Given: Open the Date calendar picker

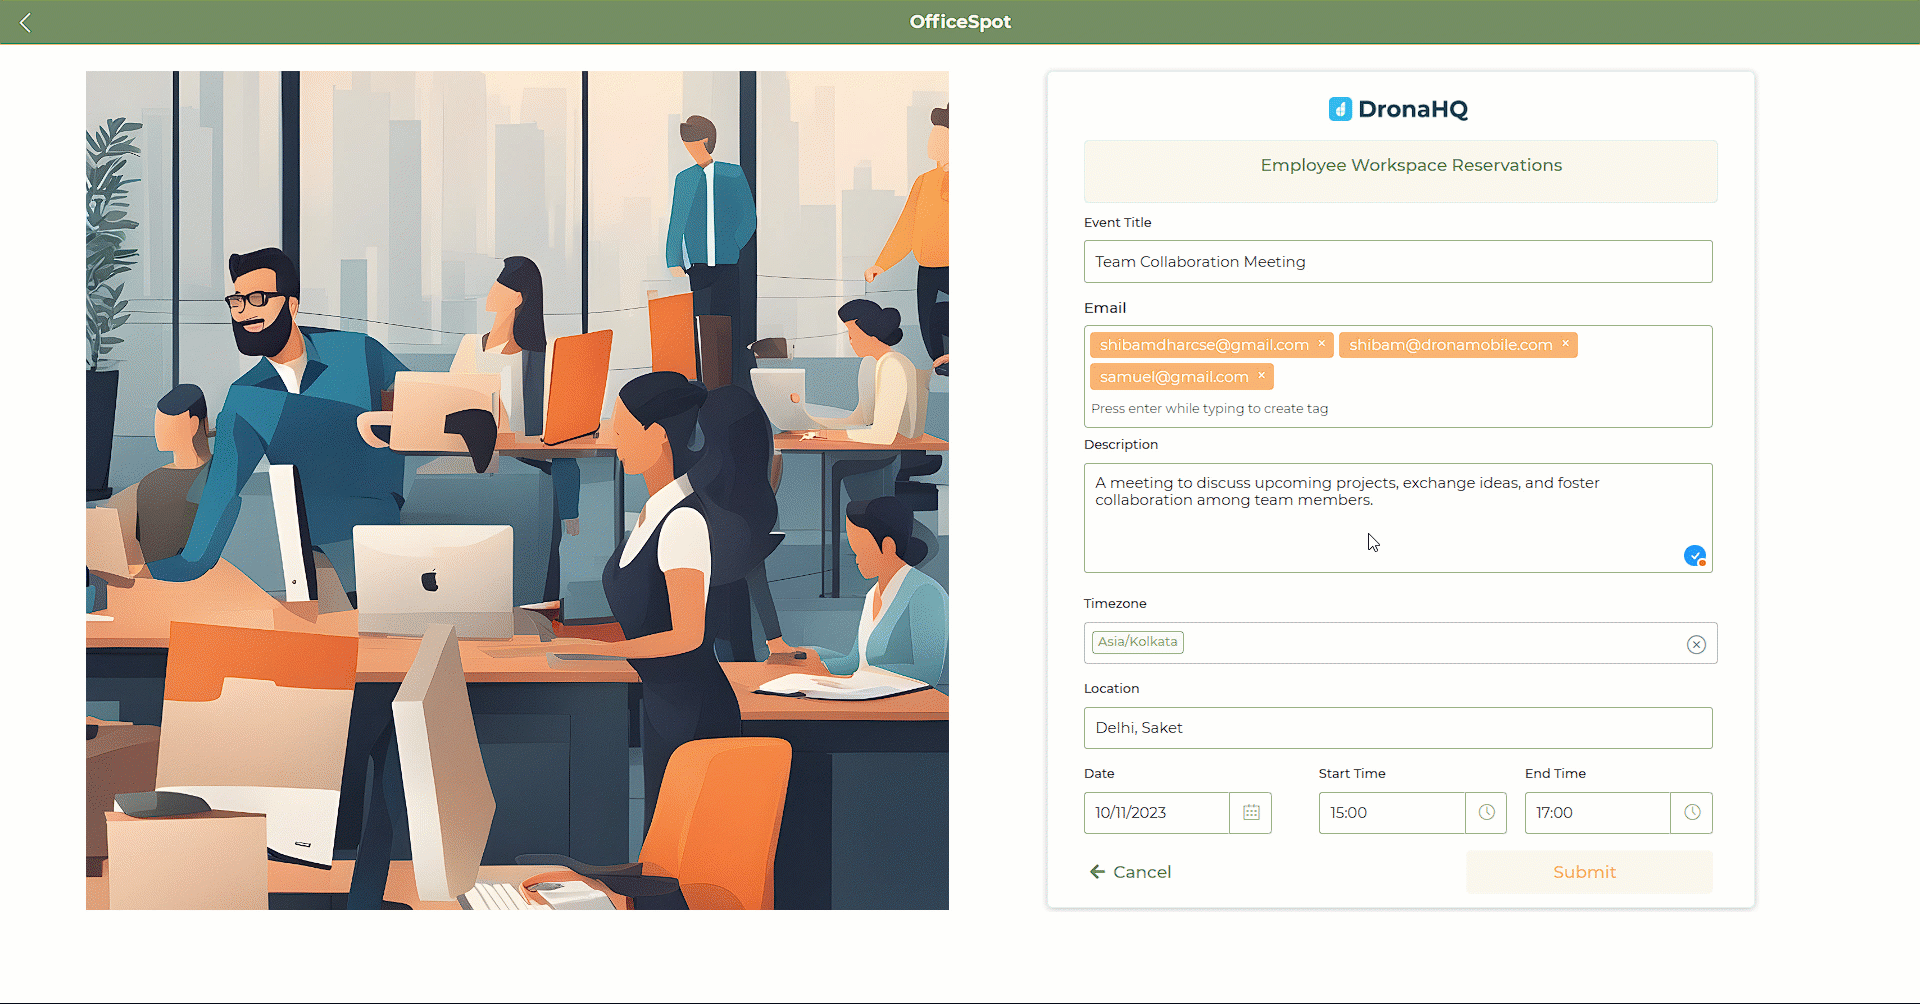Looking at the screenshot, I should tap(1251, 813).
